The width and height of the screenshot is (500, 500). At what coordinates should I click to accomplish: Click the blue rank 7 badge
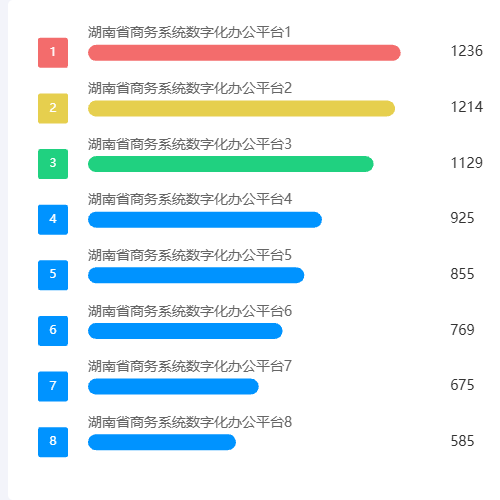point(53,386)
